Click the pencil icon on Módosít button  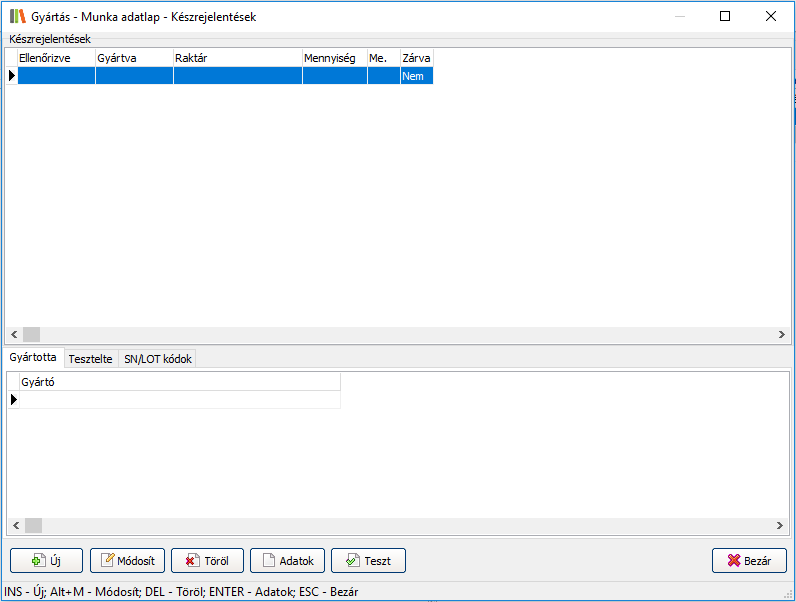[107, 561]
